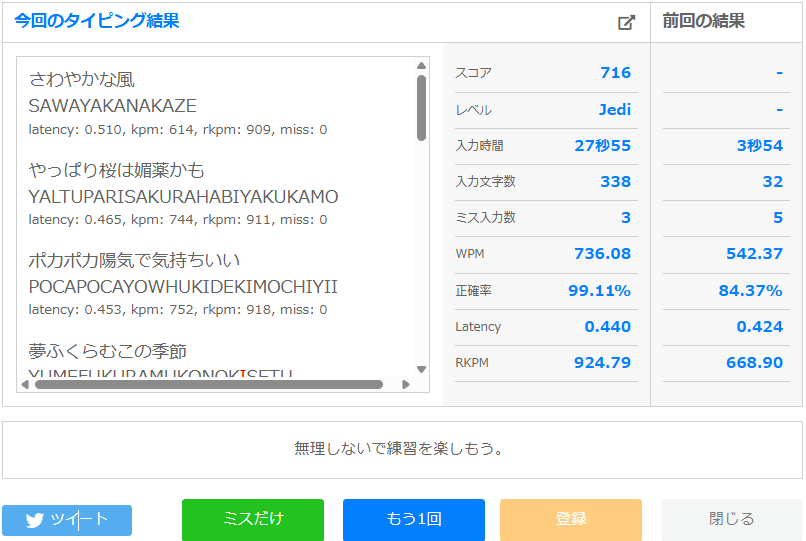This screenshot has height=541, width=806.
Task: Click the 閉じる close button
Action: pyautogui.click(x=731, y=520)
